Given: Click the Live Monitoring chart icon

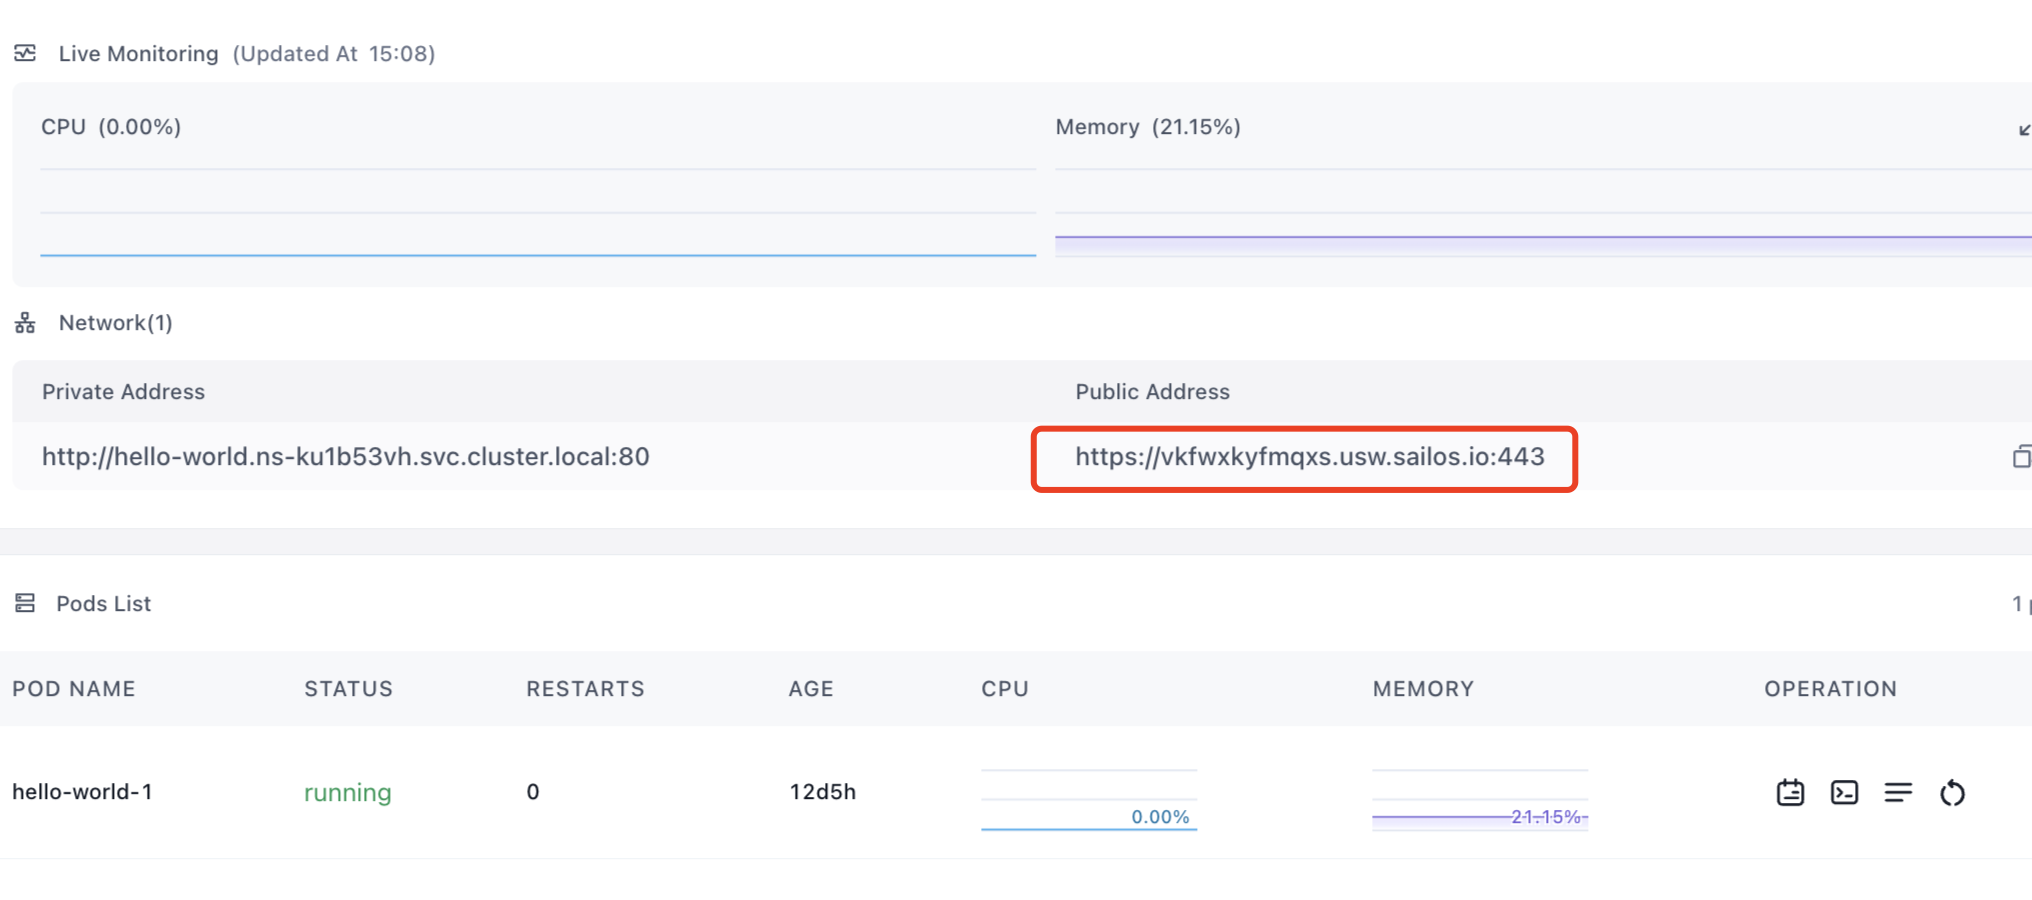Looking at the screenshot, I should coord(25,53).
